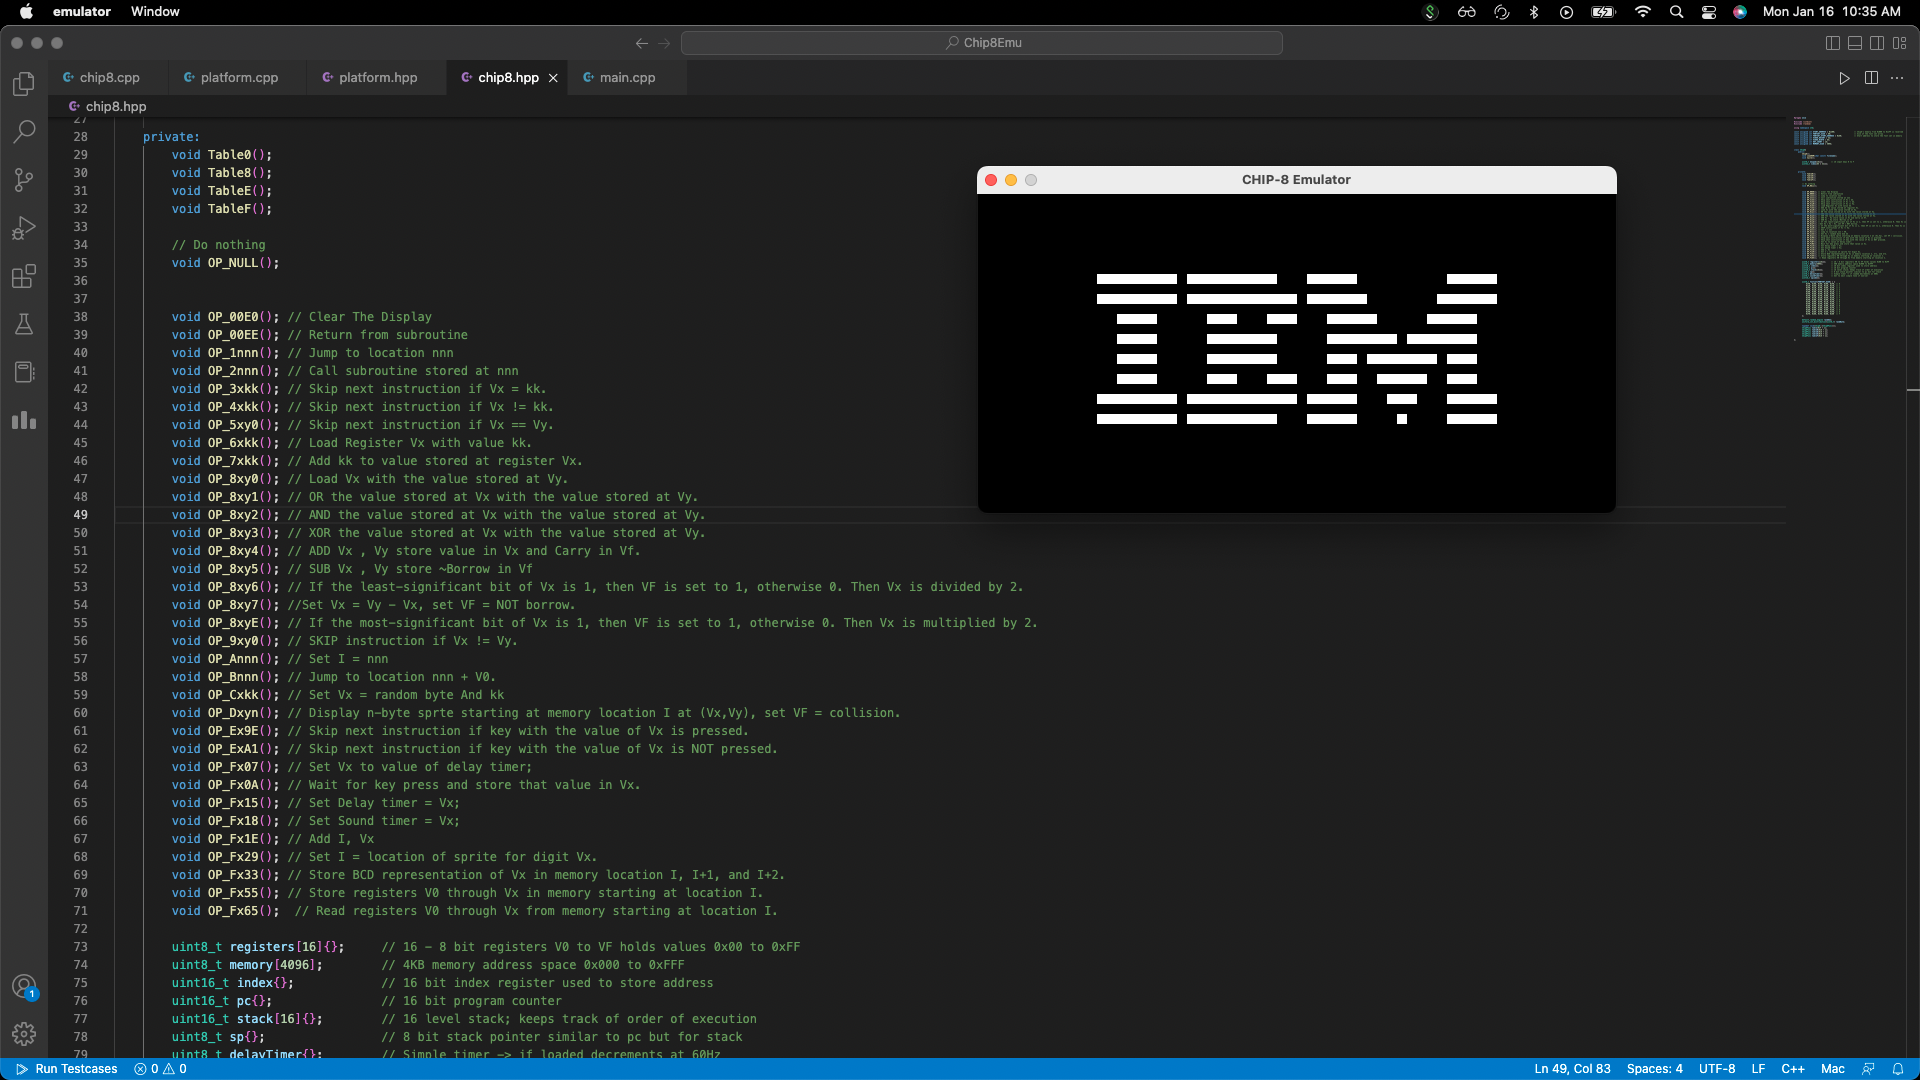This screenshot has height=1080, width=1920.
Task: Open Run and Debug view
Action: [x=24, y=228]
